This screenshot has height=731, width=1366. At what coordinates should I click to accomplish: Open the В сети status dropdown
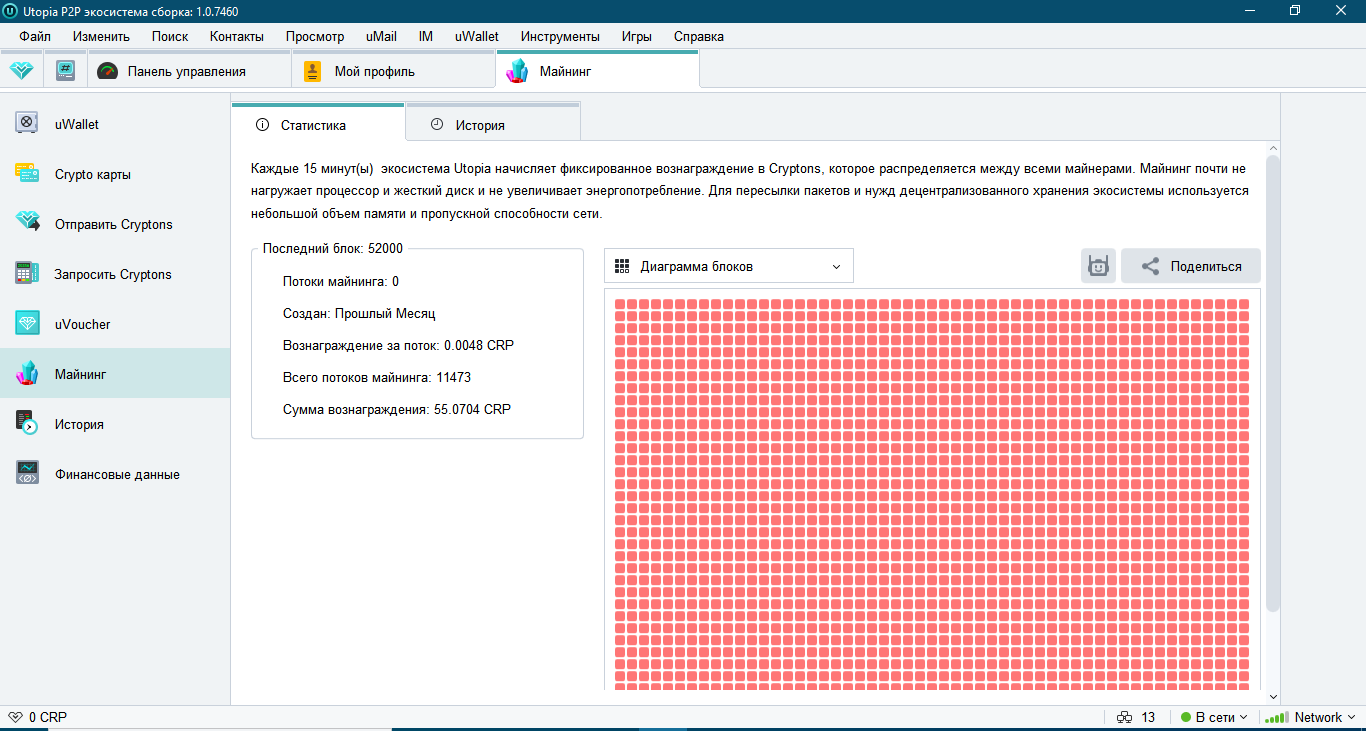coord(1215,717)
